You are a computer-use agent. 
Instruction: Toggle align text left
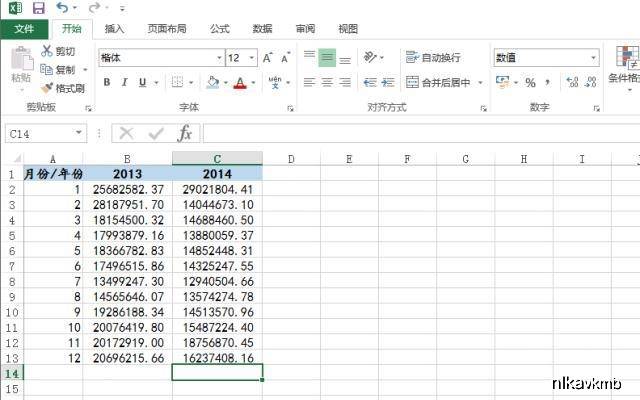pyautogui.click(x=309, y=82)
